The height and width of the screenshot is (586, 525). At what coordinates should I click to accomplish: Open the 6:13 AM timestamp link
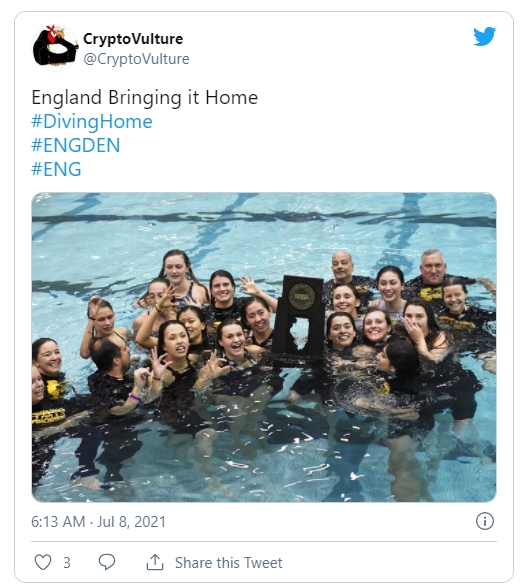click(58, 522)
